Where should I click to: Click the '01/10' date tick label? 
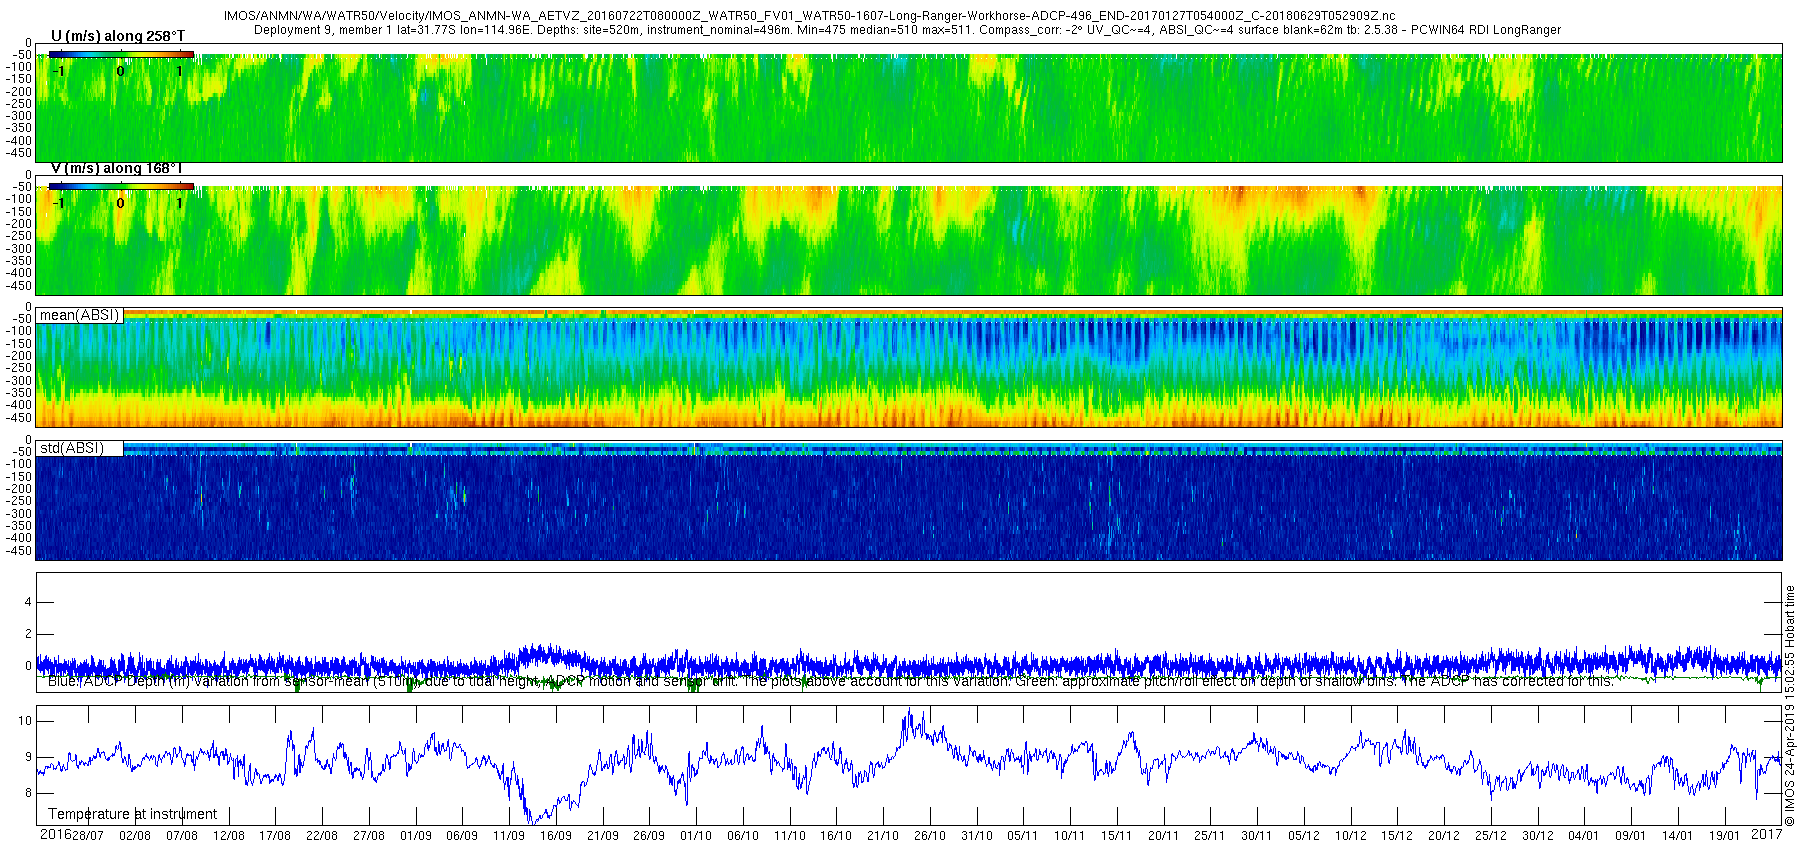point(696,836)
